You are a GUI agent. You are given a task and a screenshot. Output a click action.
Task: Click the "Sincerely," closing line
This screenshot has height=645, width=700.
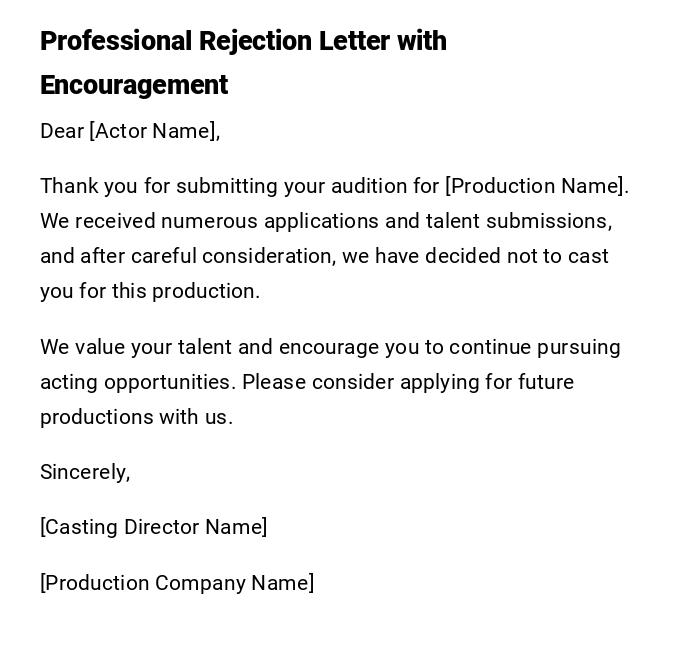tap(85, 472)
